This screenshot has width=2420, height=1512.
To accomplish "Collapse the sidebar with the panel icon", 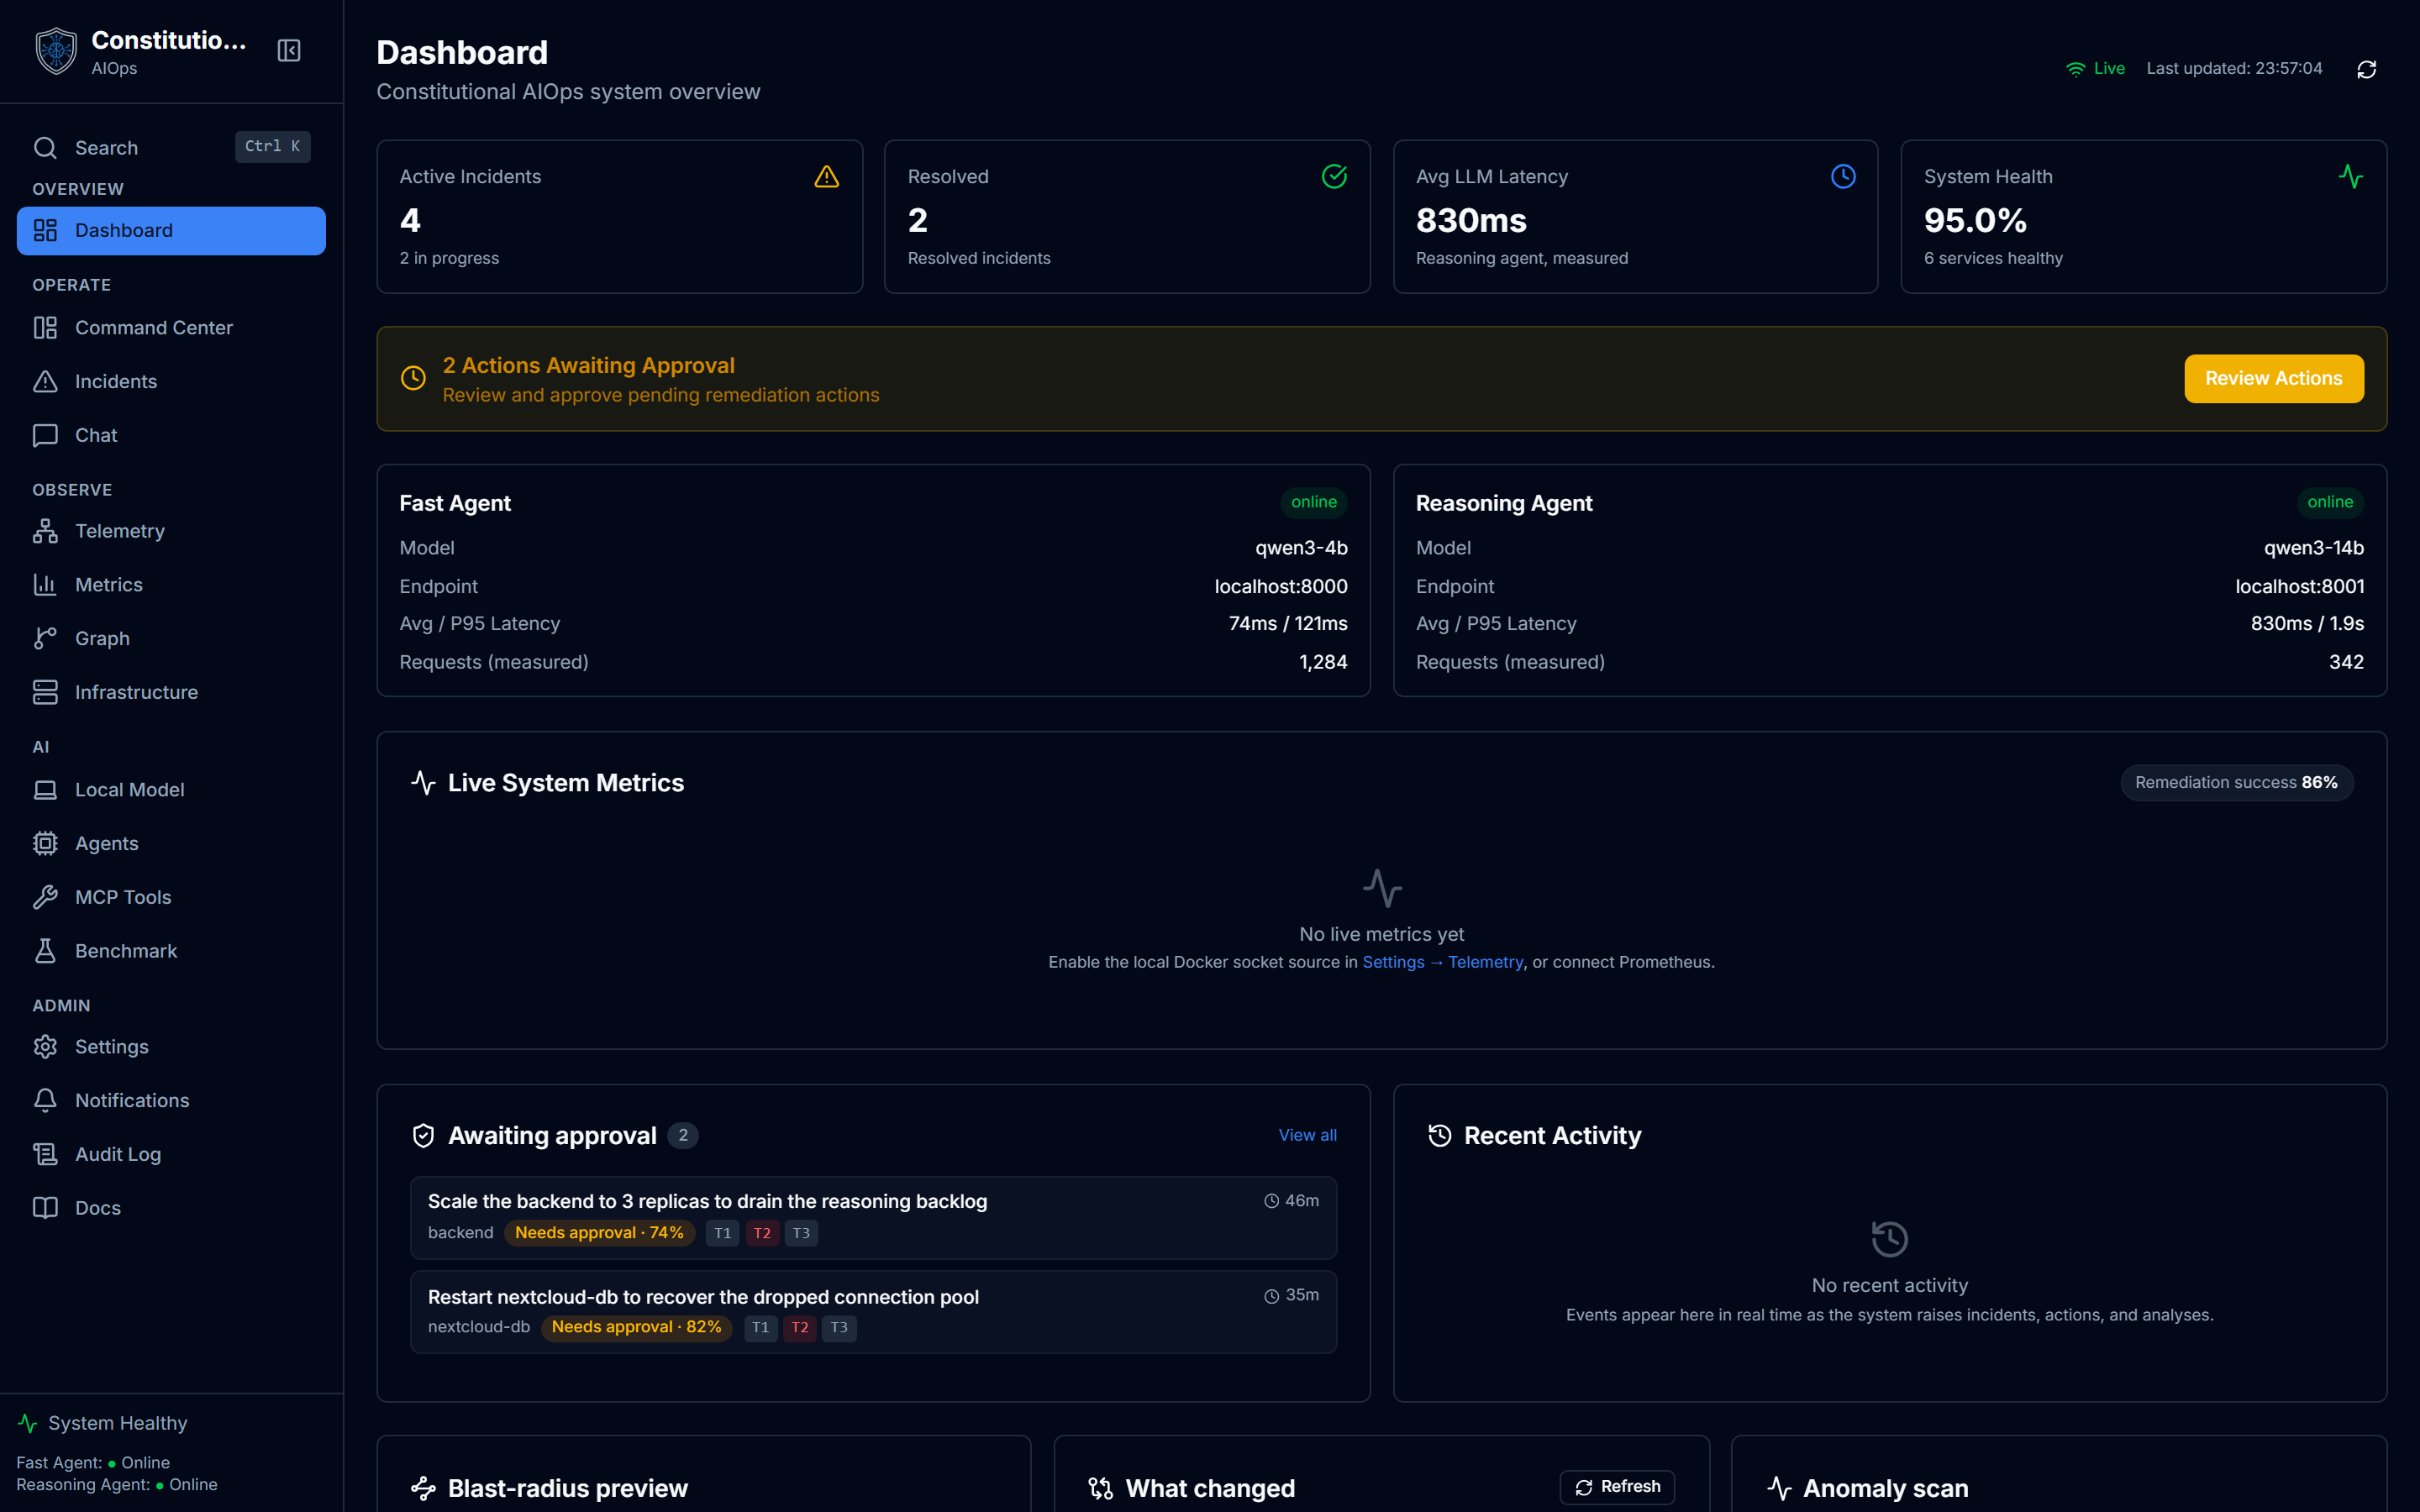I will pyautogui.click(x=289, y=51).
